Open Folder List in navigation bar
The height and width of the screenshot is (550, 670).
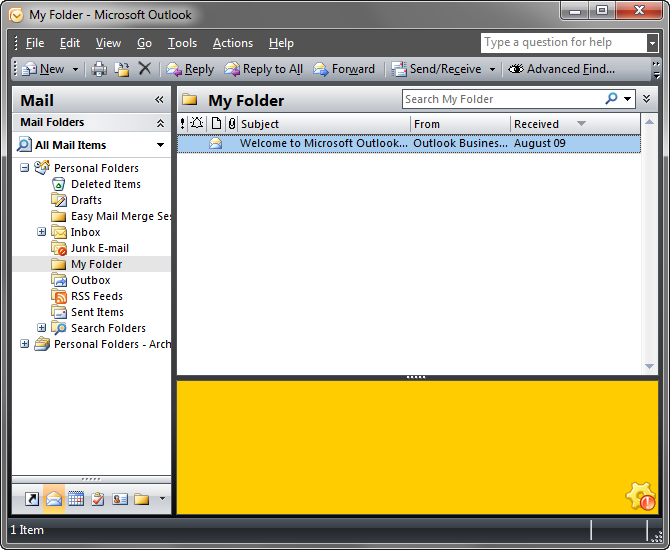pyautogui.click(x=142, y=499)
